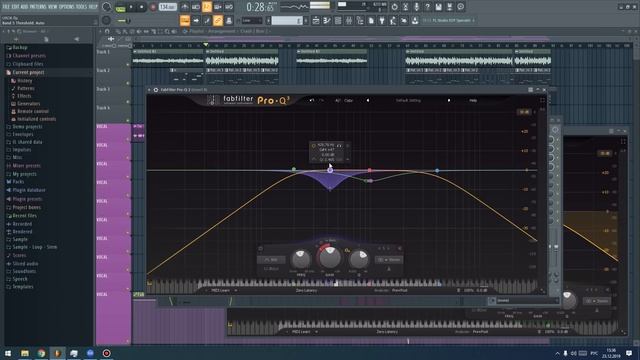
Task: Toggle the pattern/song mode switch
Action: (x=120, y=7)
